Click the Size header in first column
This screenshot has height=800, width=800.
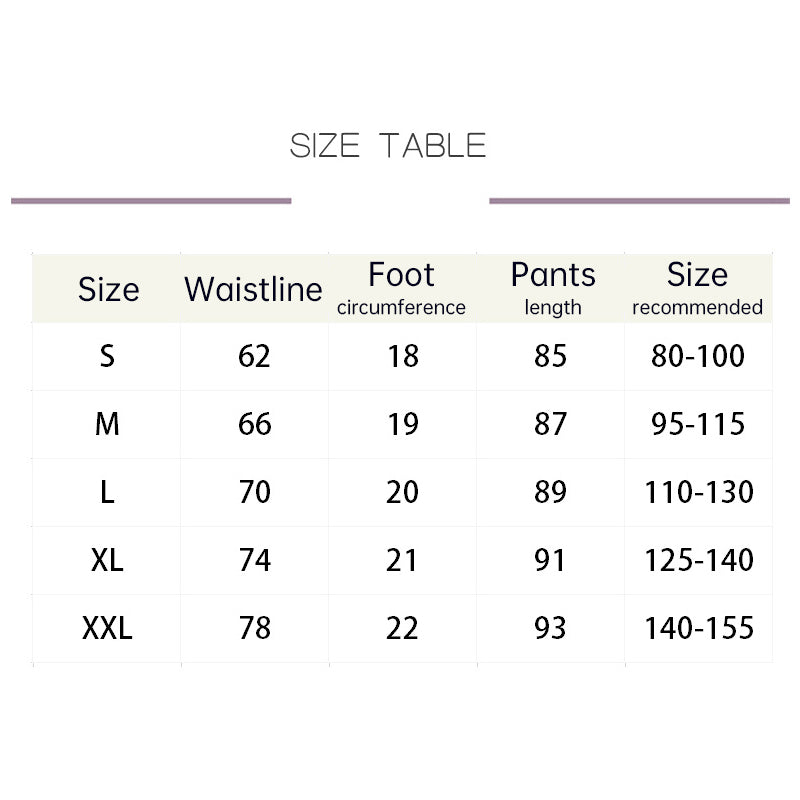pyautogui.click(x=108, y=290)
